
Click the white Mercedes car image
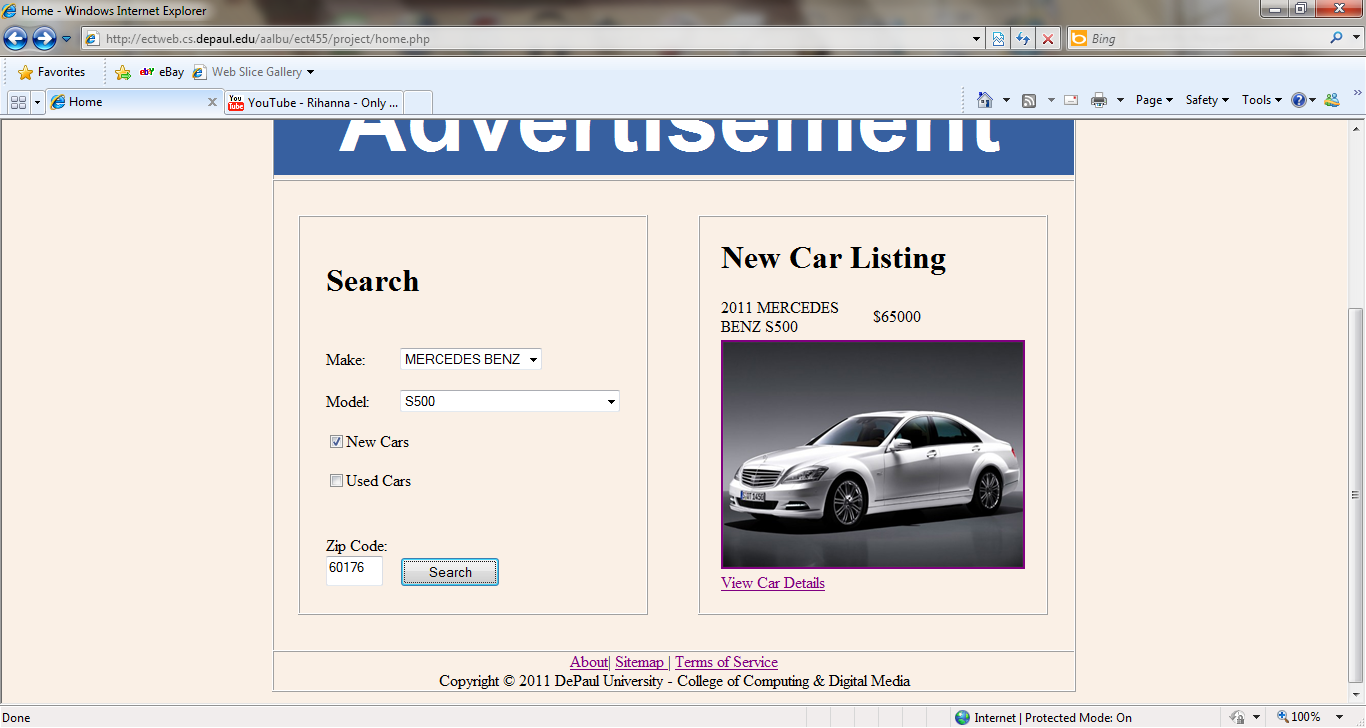point(873,455)
